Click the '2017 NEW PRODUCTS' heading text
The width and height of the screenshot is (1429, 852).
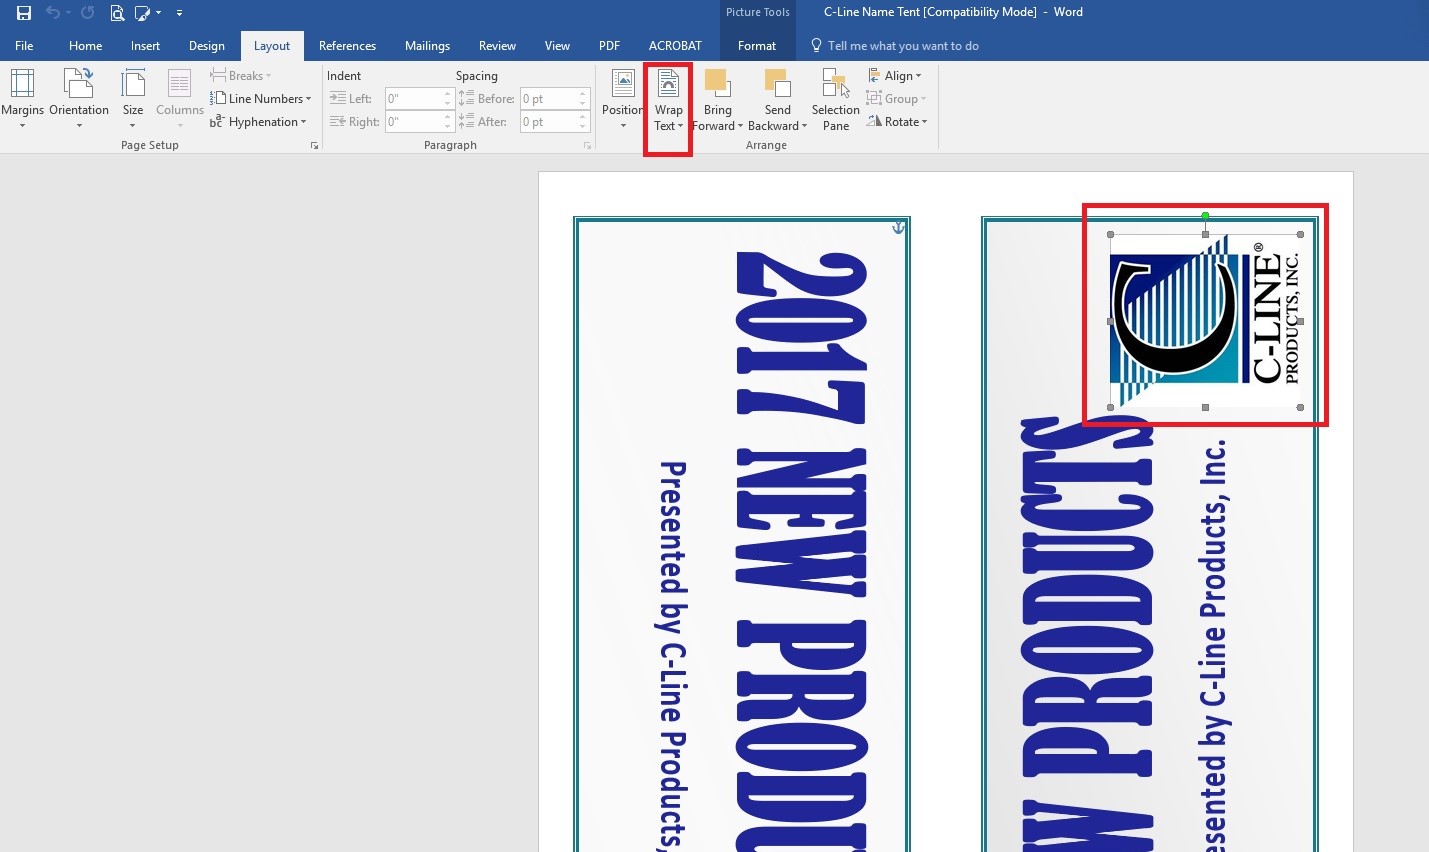pyautogui.click(x=801, y=551)
